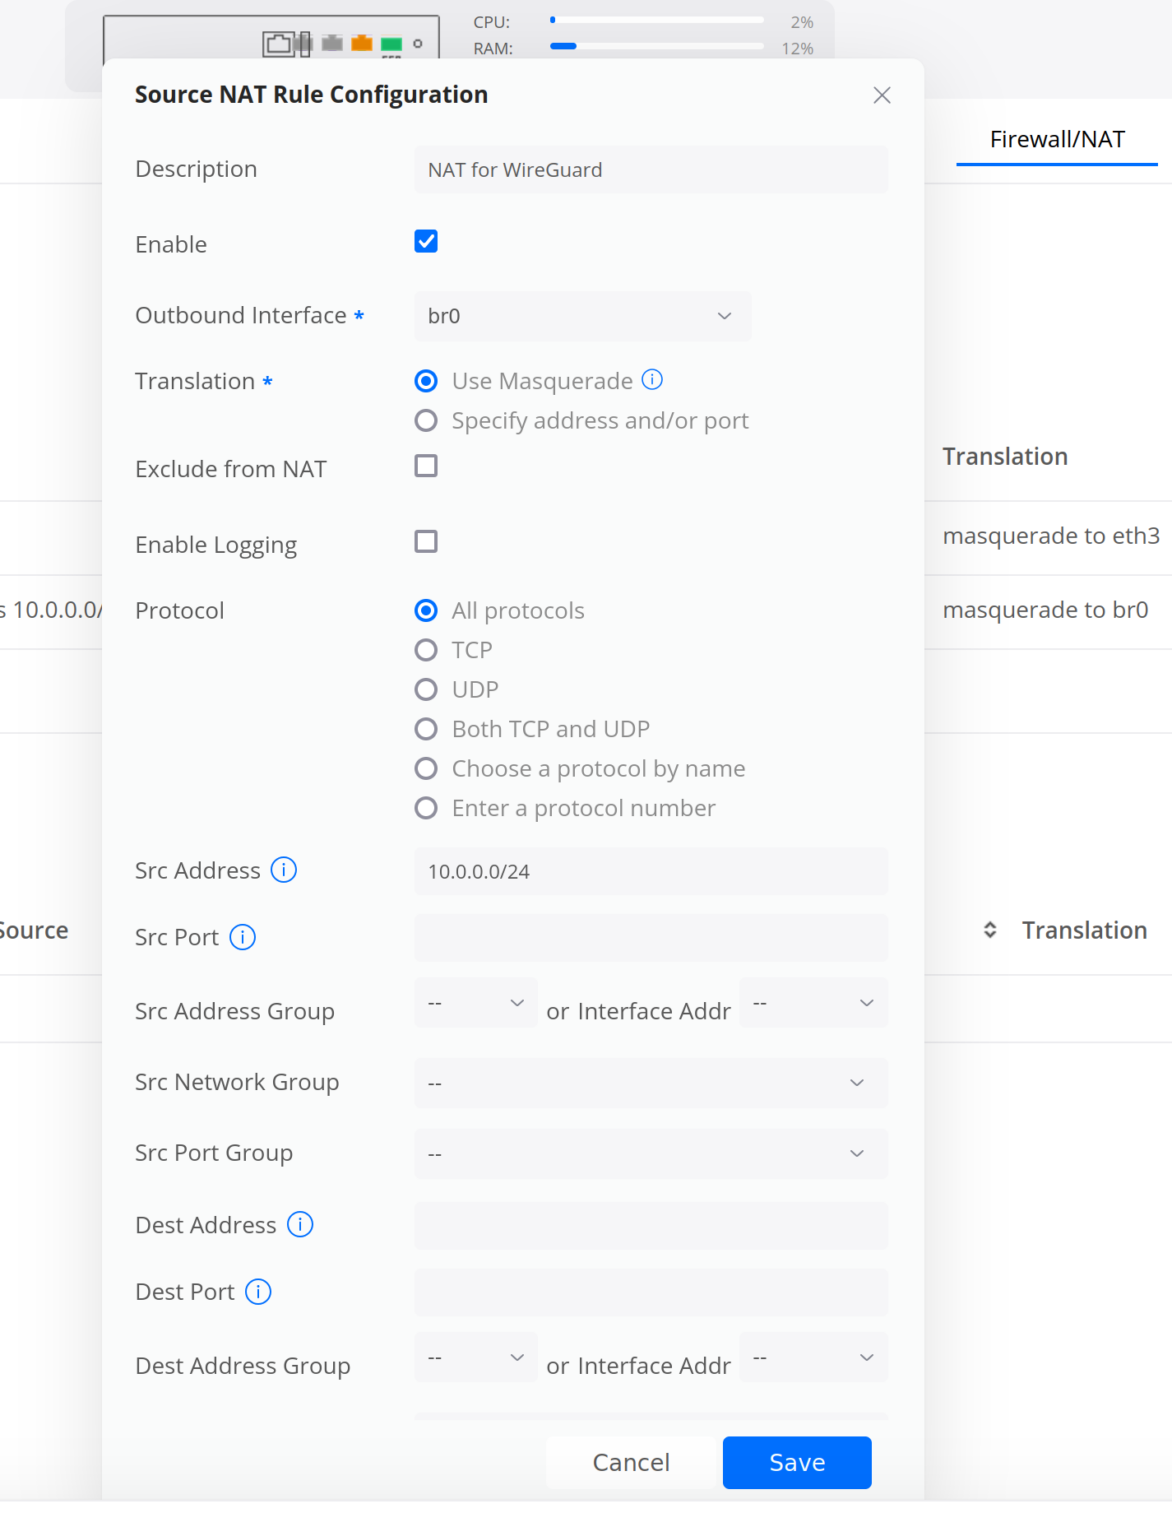Open the Outbound Interface dropdown

pyautogui.click(x=582, y=316)
